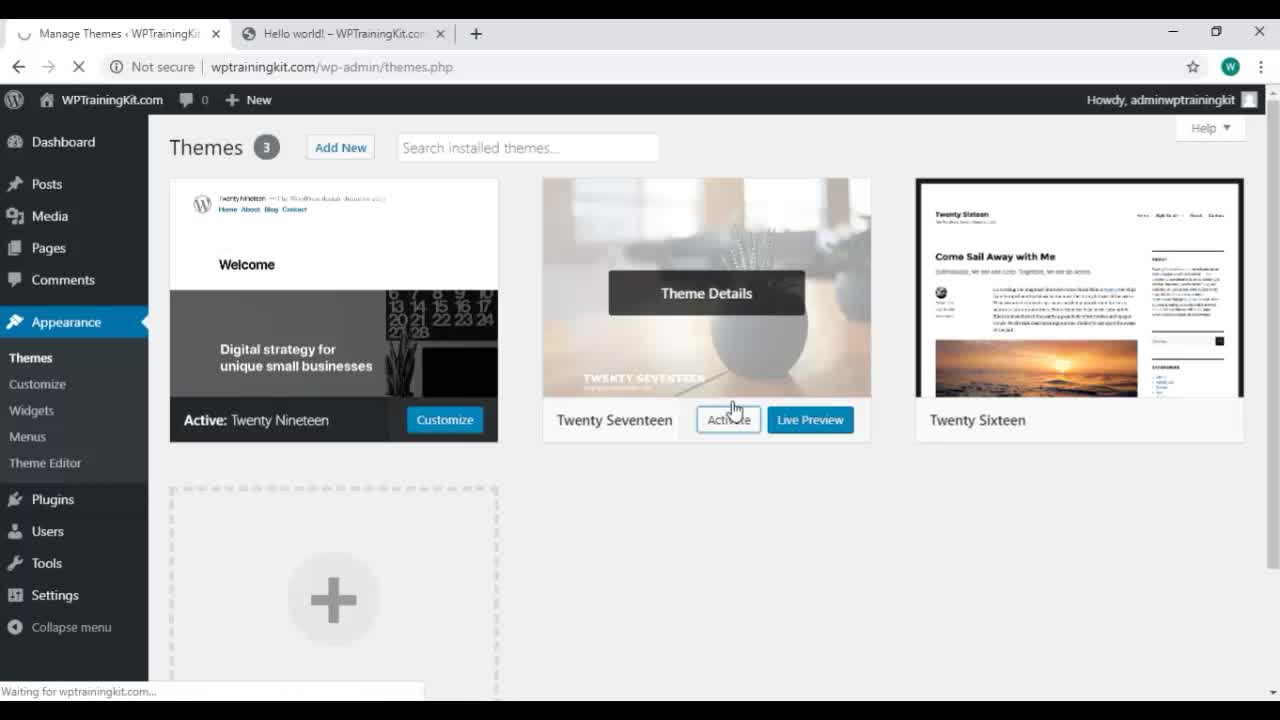Live Preview the Twenty Seventeen theme
Image resolution: width=1280 pixels, height=720 pixels.
click(810, 420)
